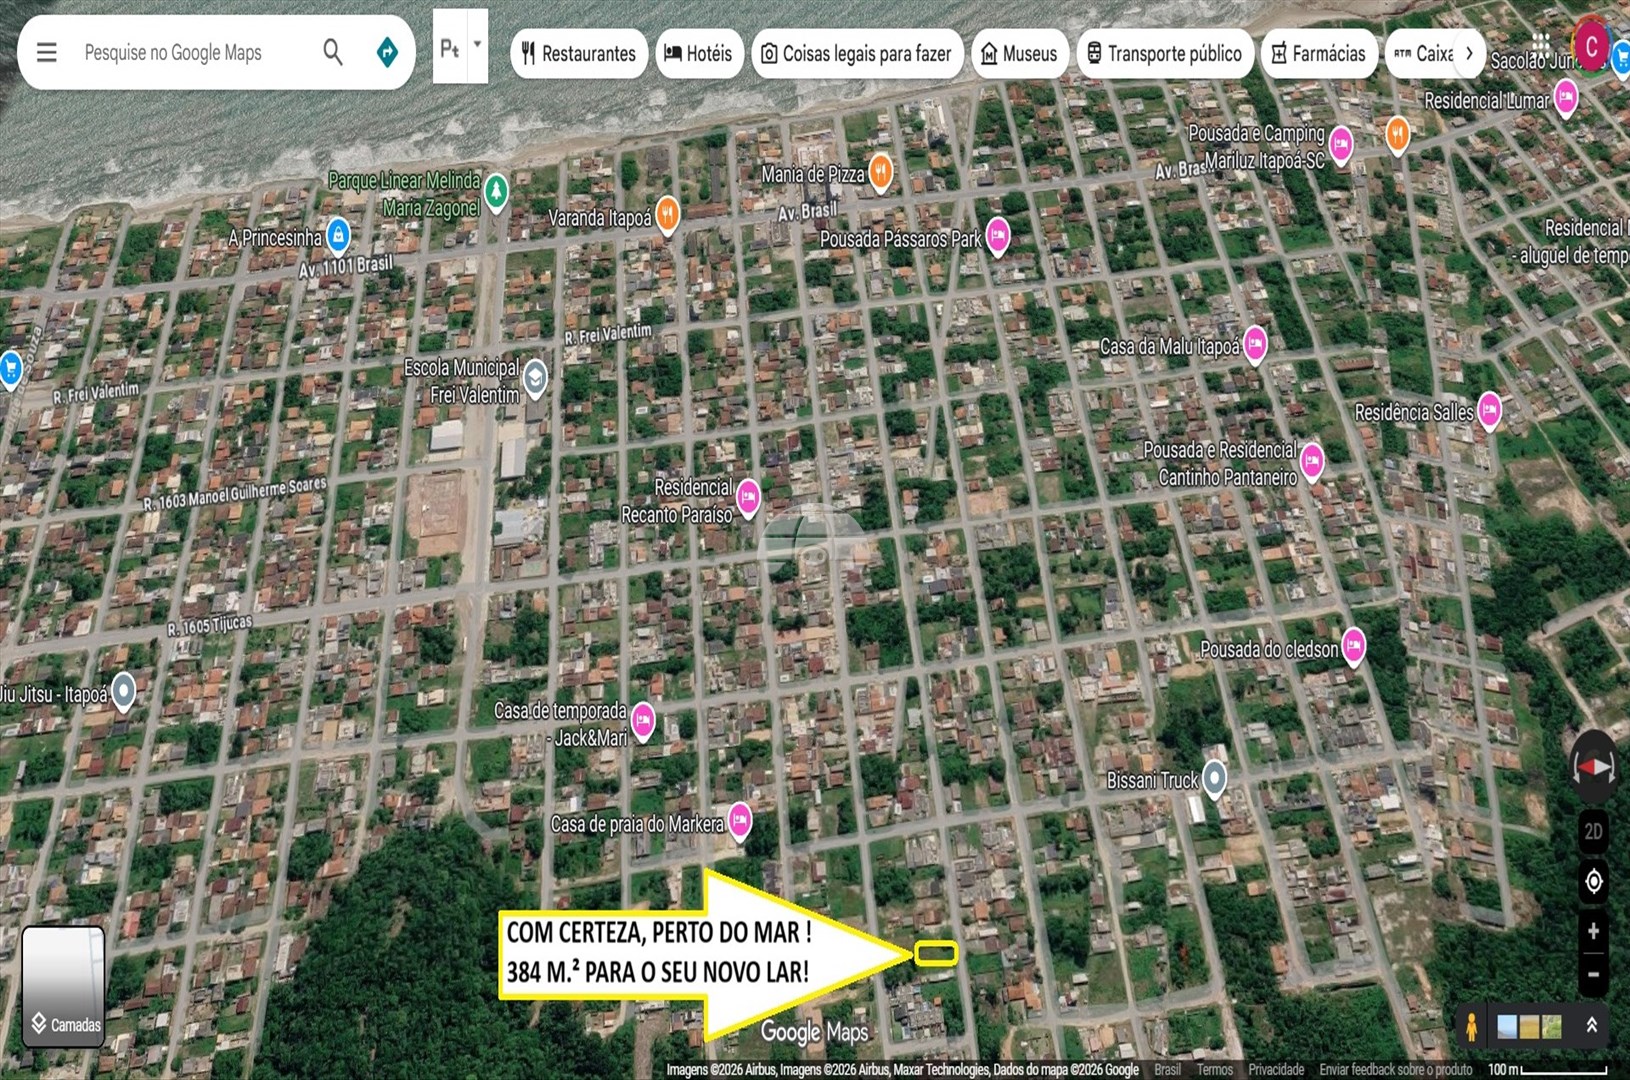The width and height of the screenshot is (1630, 1080).
Task: Center map on my location
Action: pyautogui.click(x=1593, y=881)
